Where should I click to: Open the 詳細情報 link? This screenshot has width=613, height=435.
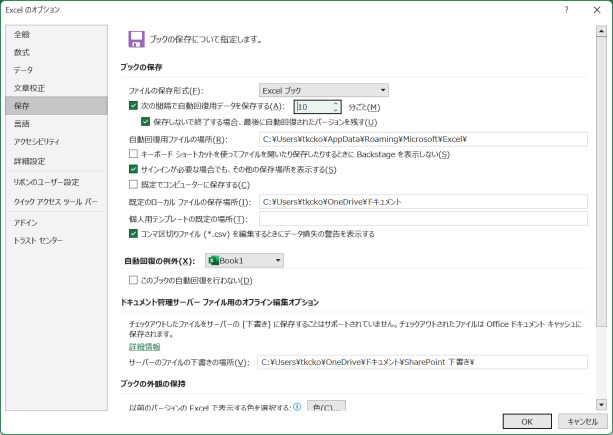point(145,347)
